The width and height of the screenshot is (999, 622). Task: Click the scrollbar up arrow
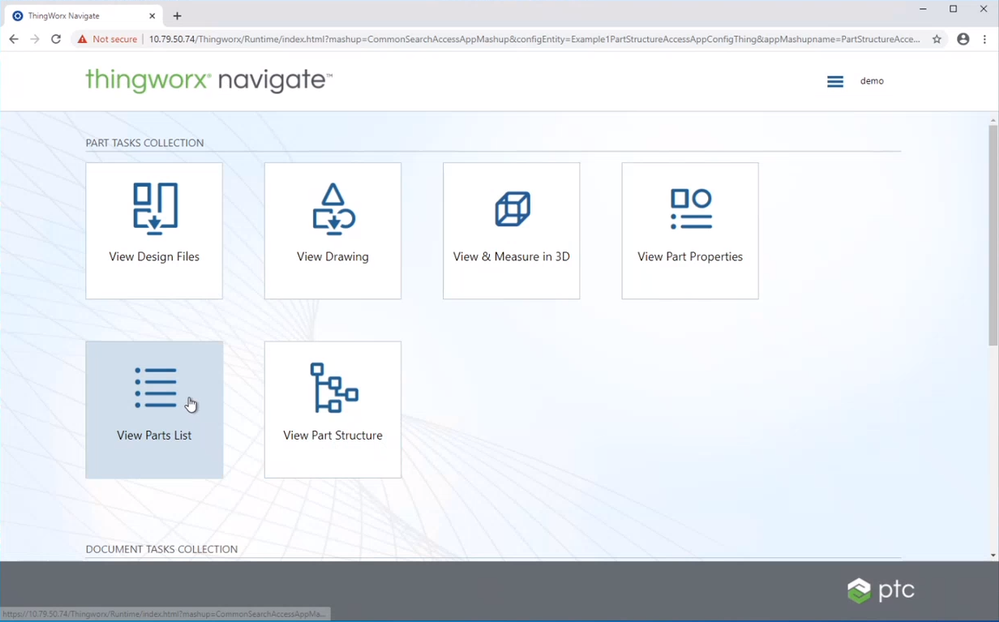coord(993,120)
